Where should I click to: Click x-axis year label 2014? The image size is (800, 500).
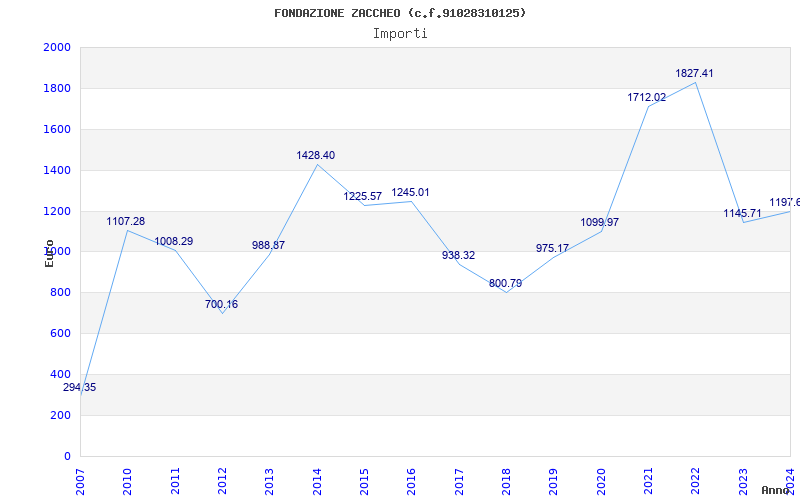pos(317,482)
